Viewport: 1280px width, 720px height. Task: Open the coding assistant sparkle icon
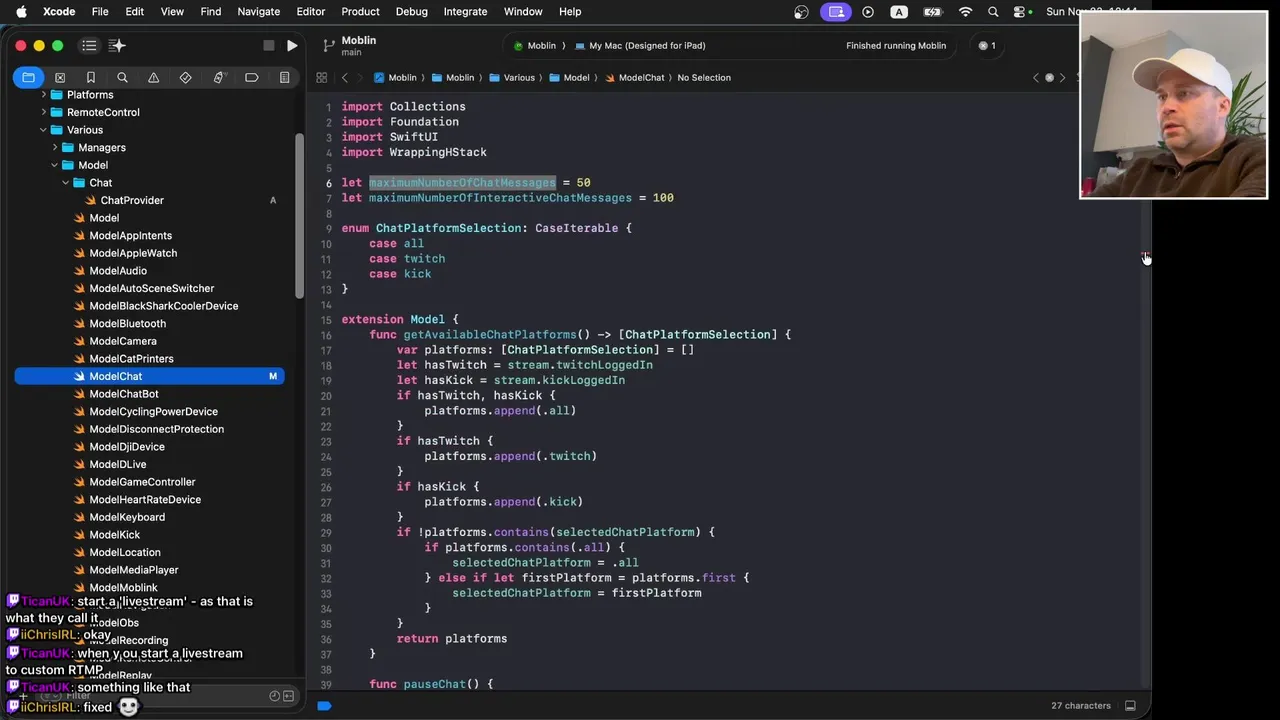117,45
